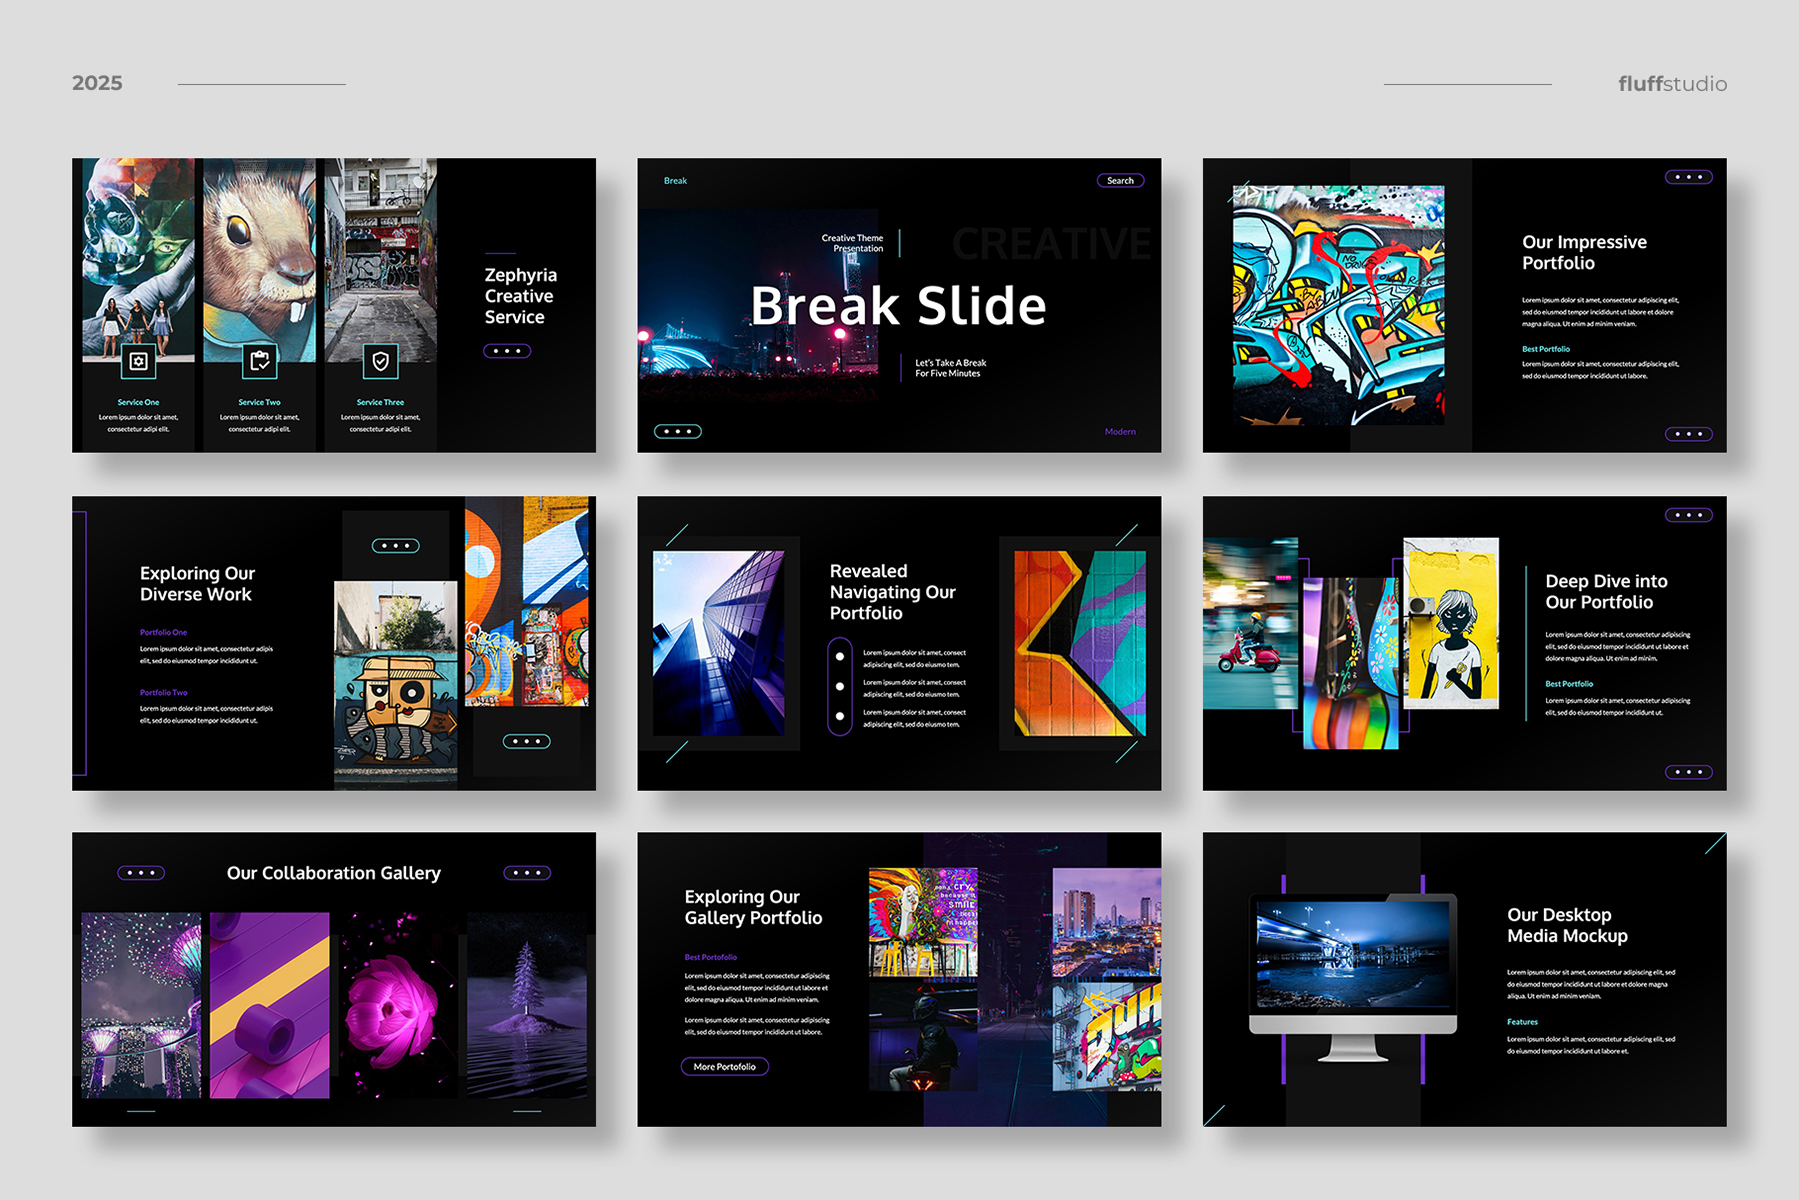Viewport: 1799px width, 1200px height.
Task: Click three-dot pill under Zephyria Creative Service
Action: [507, 351]
